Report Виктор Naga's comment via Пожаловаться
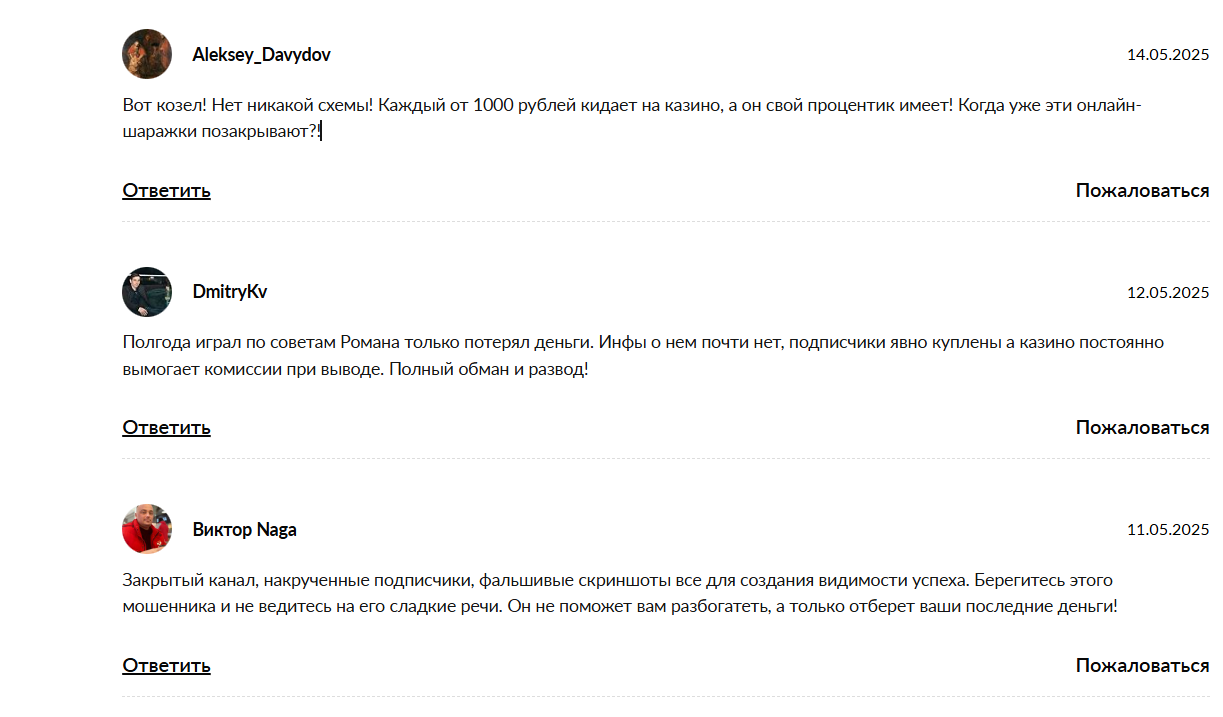This screenshot has height=717, width=1223. [x=1142, y=665]
